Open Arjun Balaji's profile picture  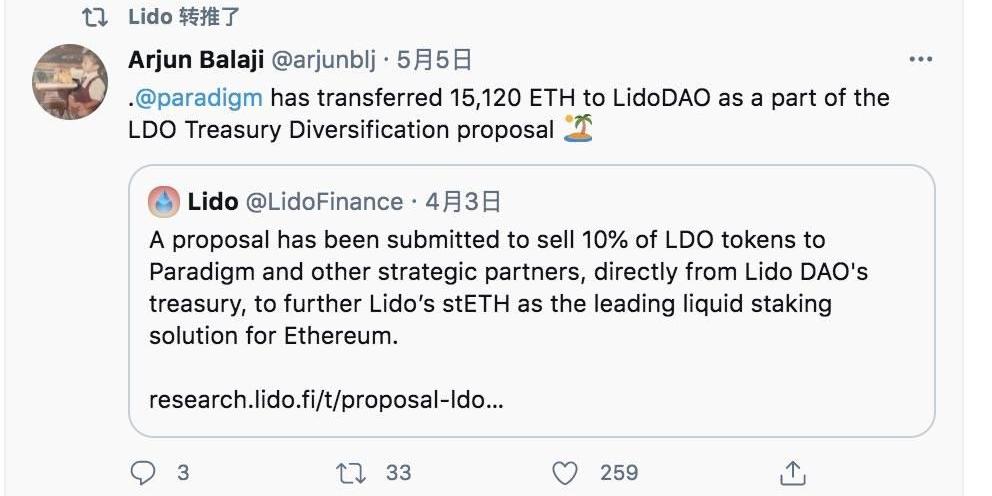point(70,81)
